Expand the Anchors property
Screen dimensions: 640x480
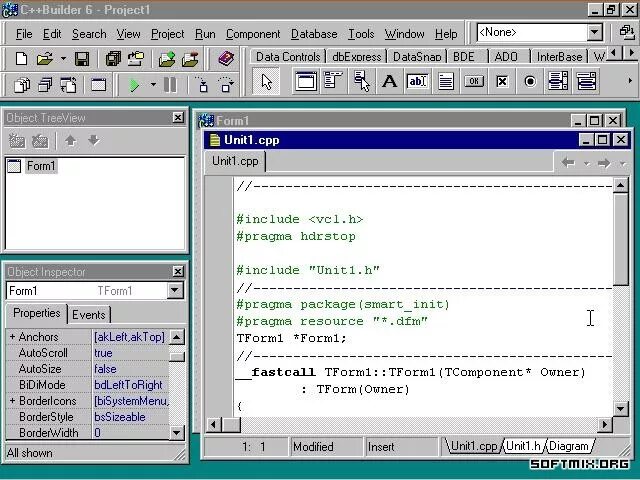(12, 337)
